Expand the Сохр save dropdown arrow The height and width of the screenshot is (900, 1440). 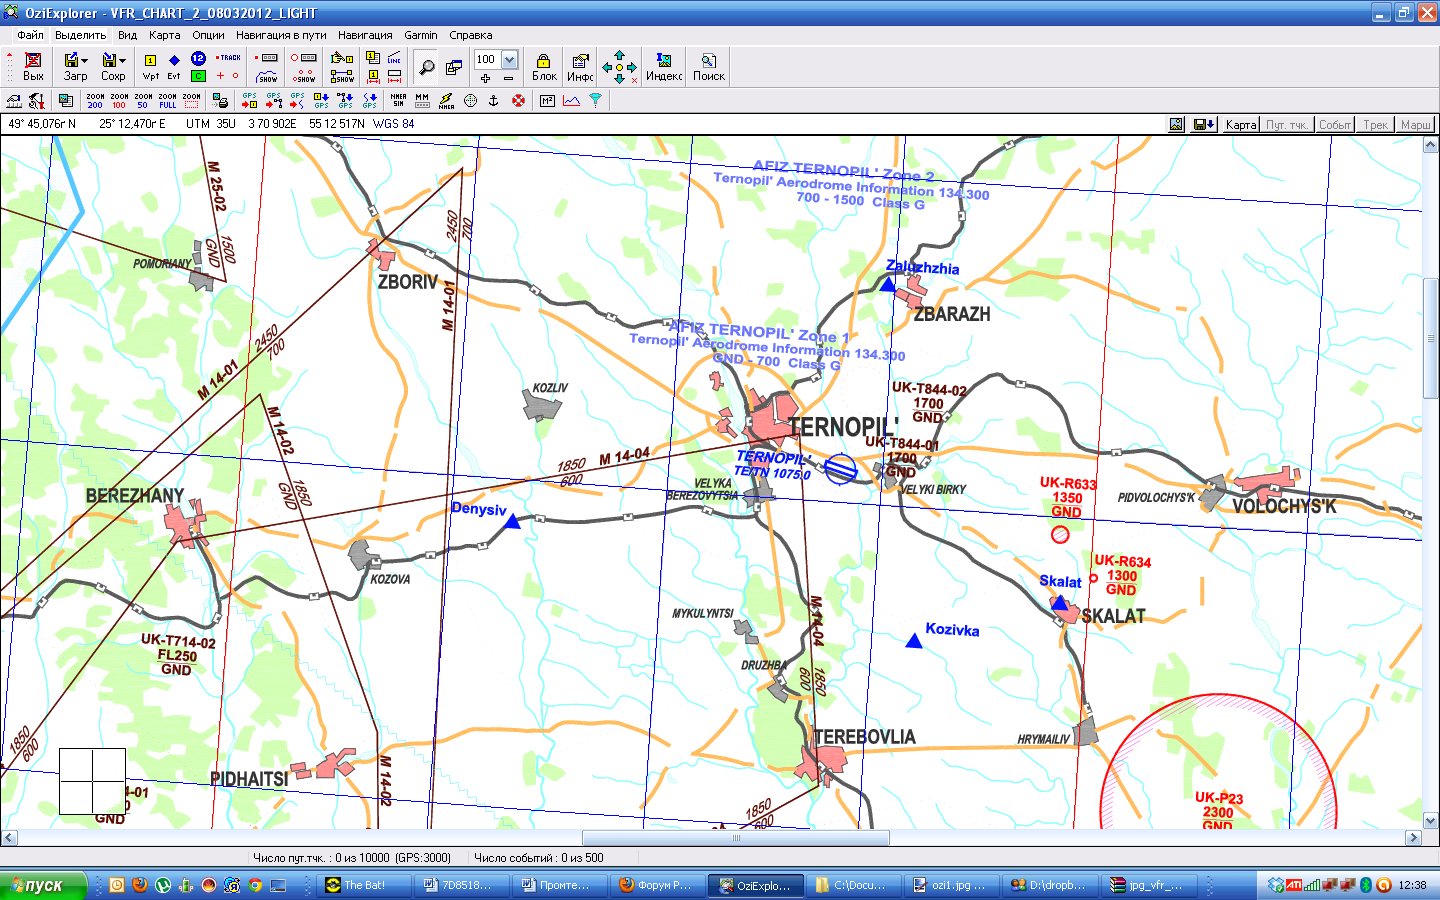click(x=123, y=61)
